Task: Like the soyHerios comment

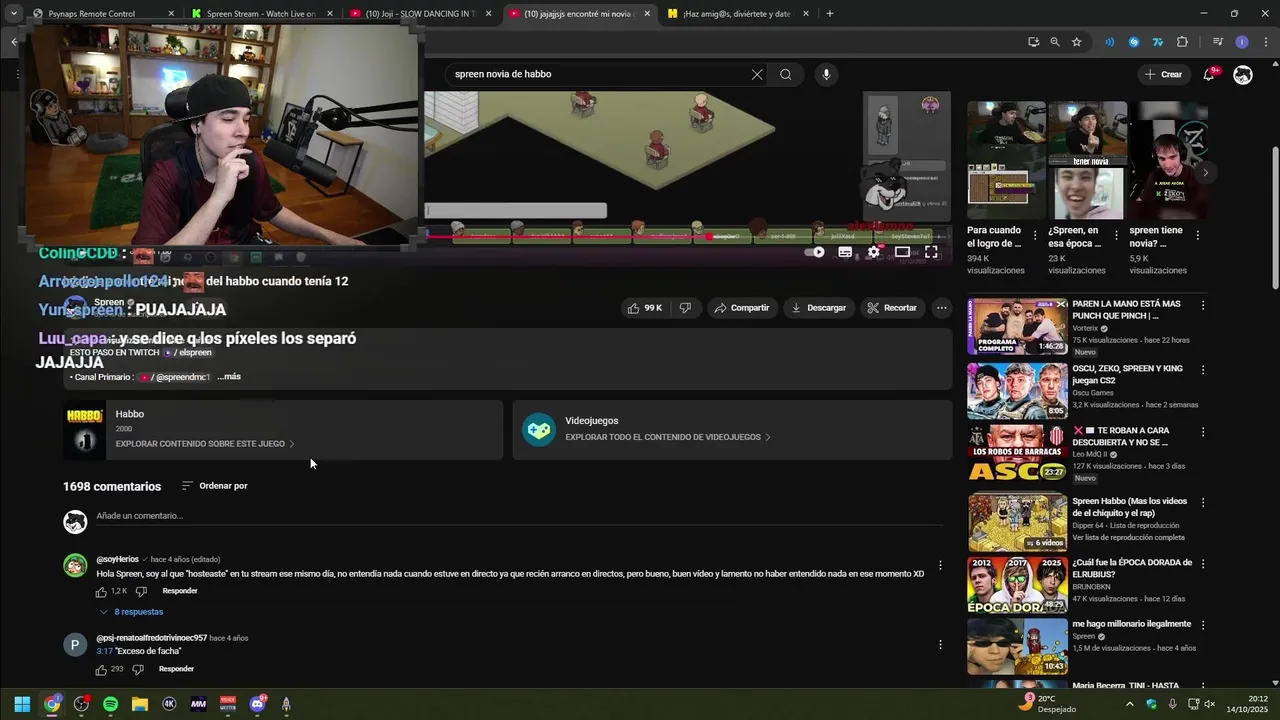Action: click(x=101, y=592)
